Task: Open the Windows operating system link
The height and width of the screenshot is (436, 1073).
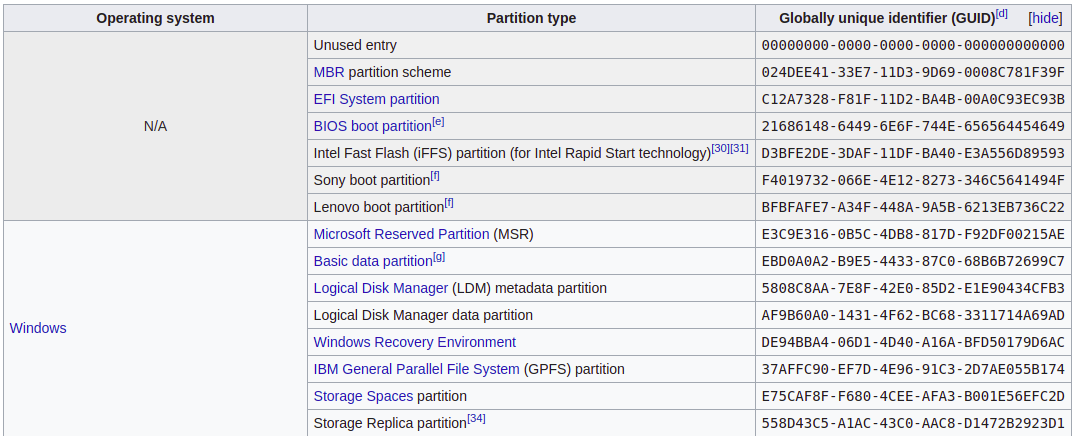Action: (38, 328)
